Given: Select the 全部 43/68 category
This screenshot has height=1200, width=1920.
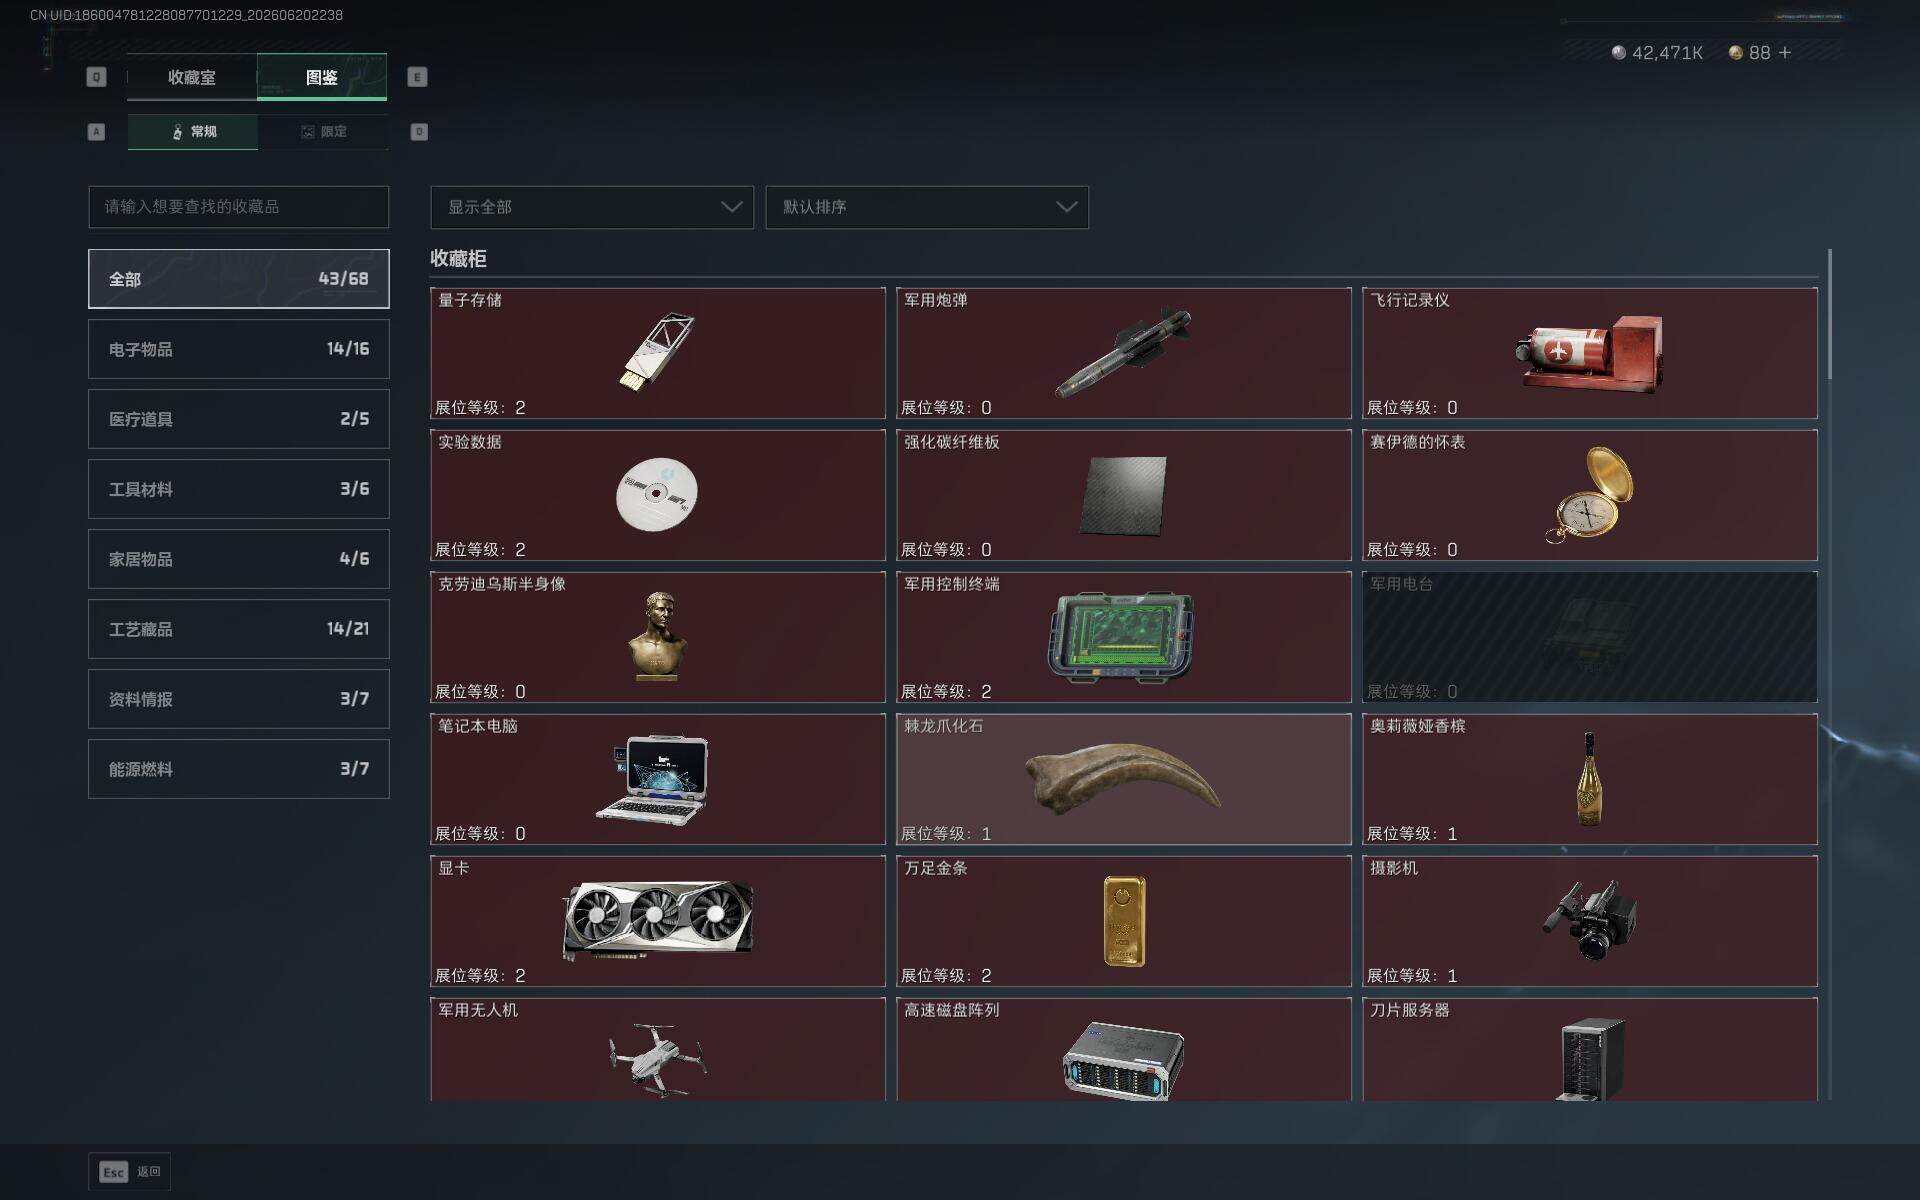Looking at the screenshot, I should 238,279.
